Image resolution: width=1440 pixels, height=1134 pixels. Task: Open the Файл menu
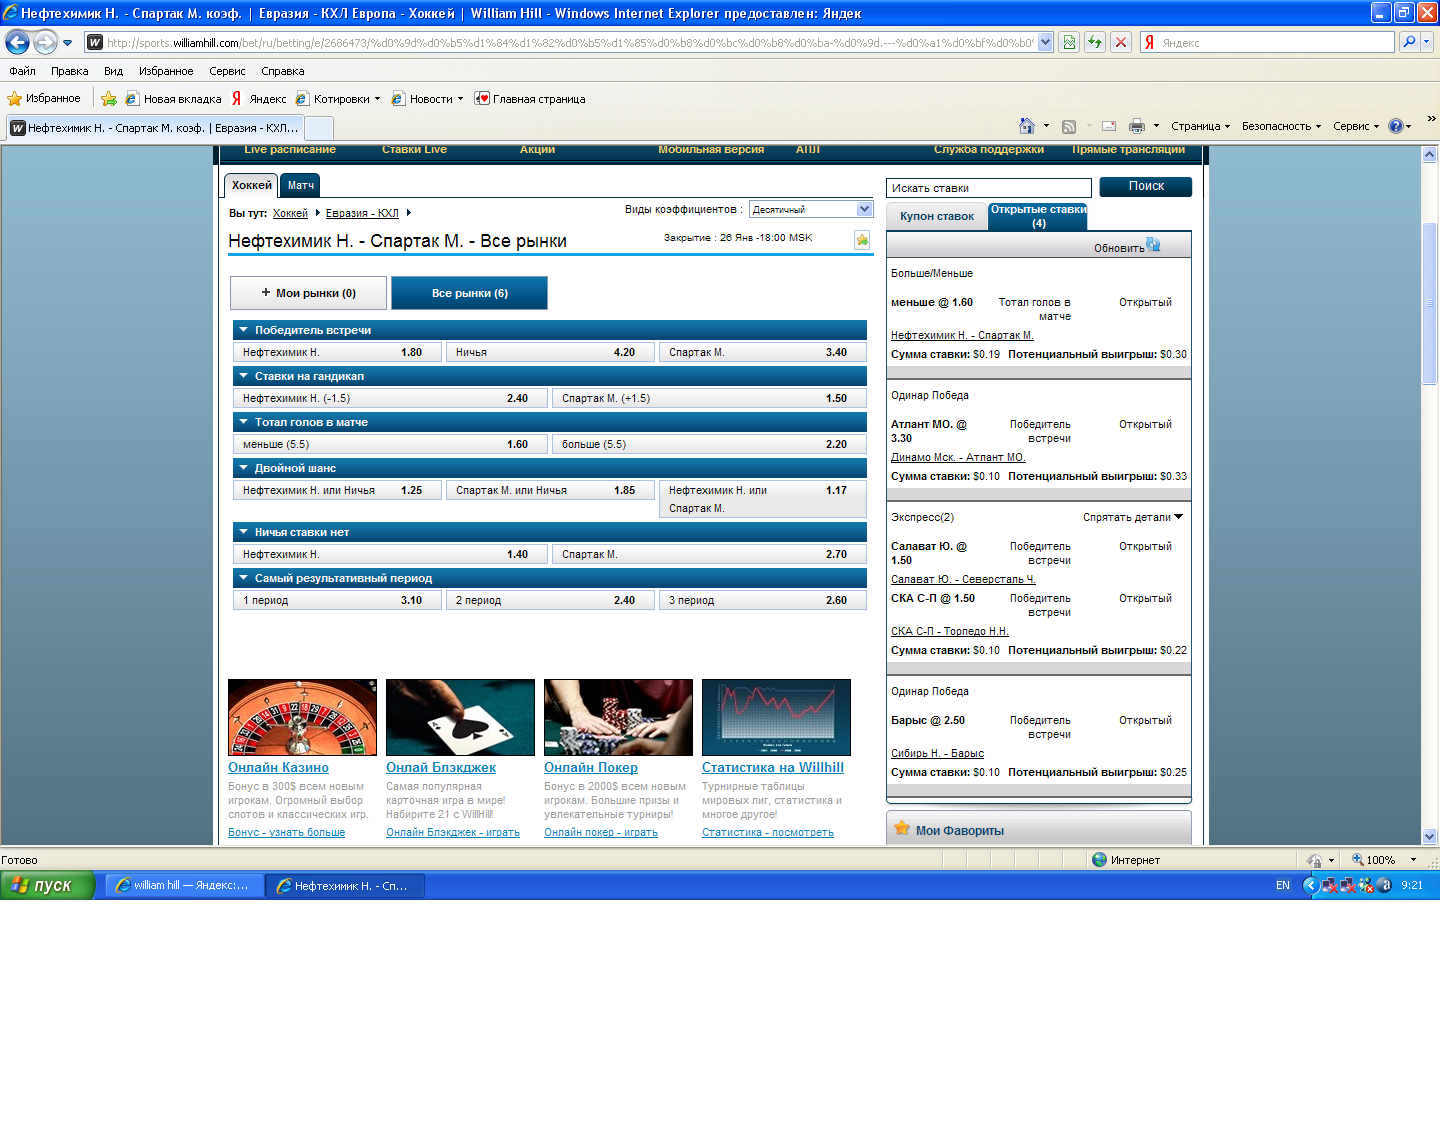click(x=22, y=71)
